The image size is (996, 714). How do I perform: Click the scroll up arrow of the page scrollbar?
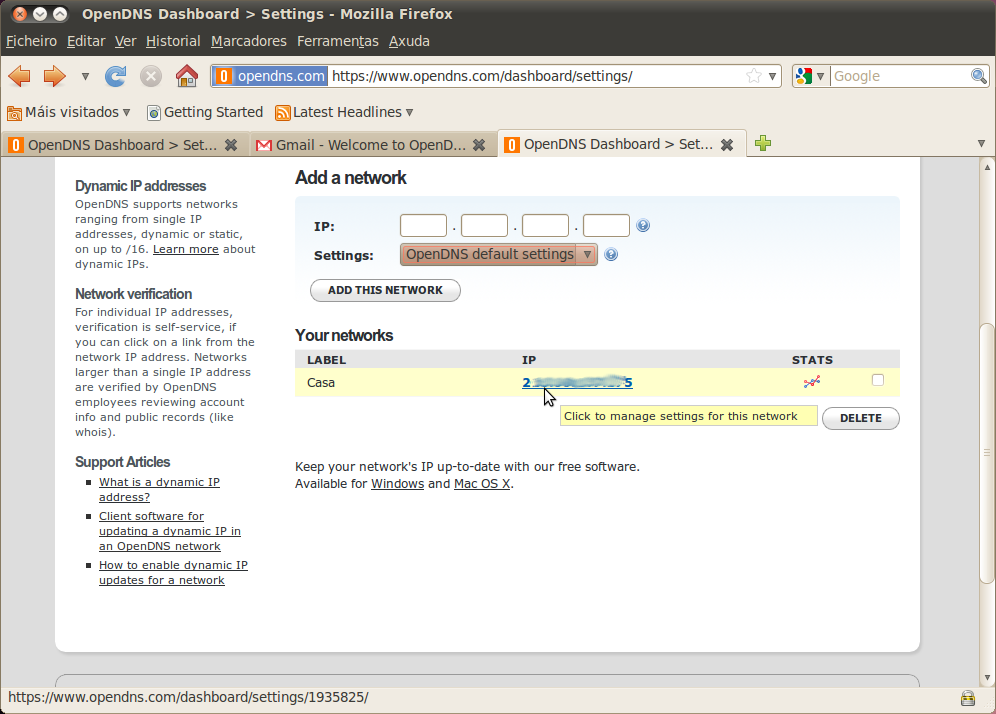tap(987, 167)
